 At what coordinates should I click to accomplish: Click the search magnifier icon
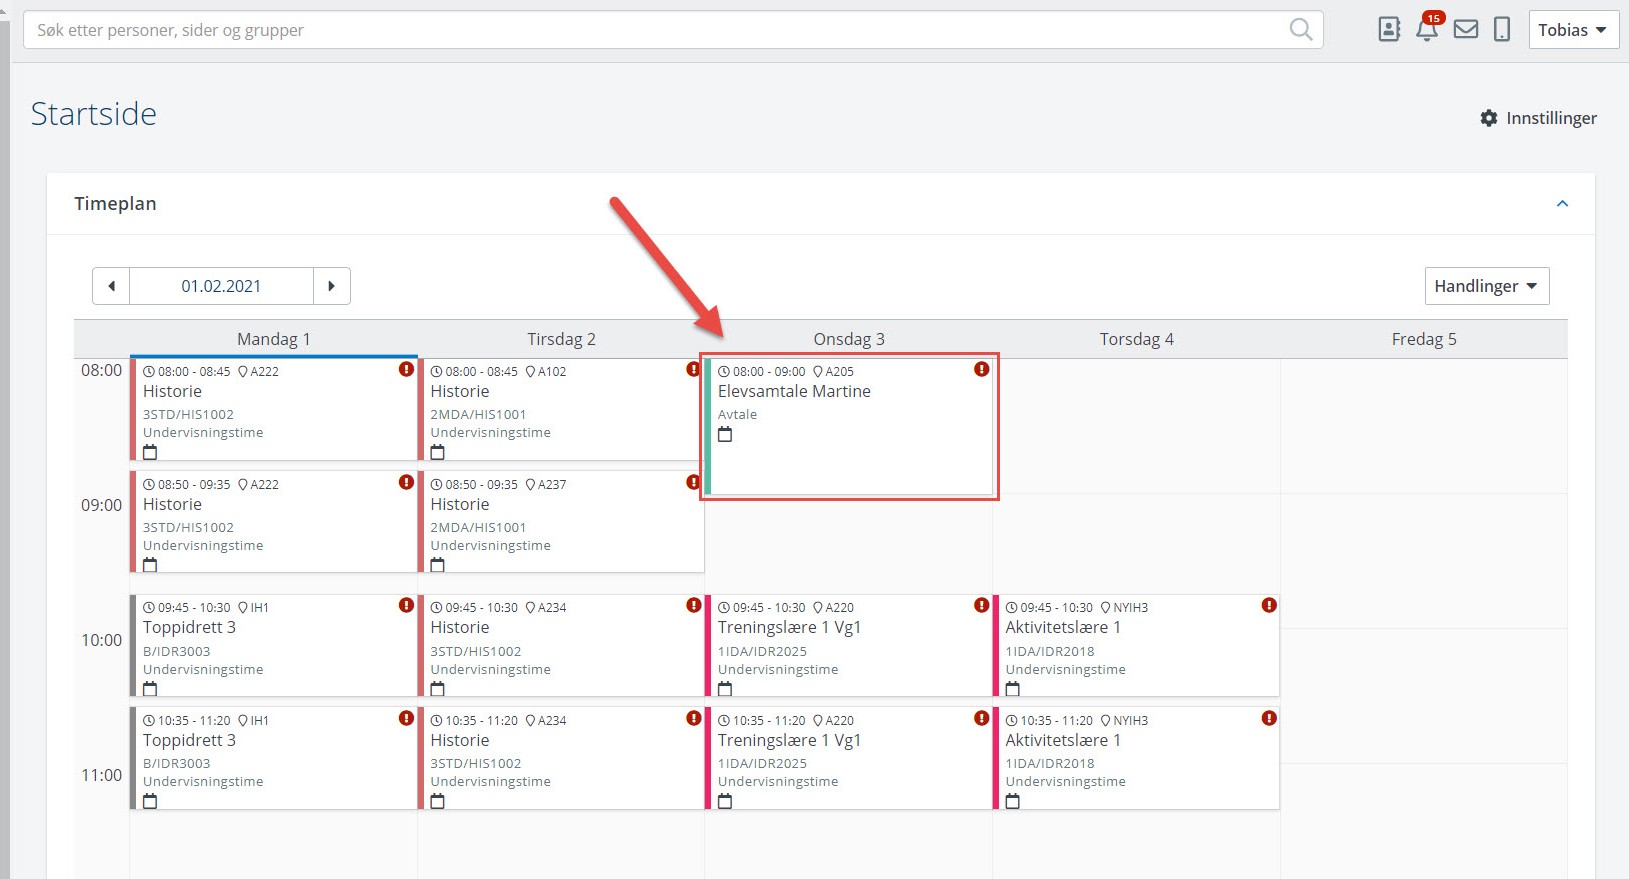pos(1300,30)
